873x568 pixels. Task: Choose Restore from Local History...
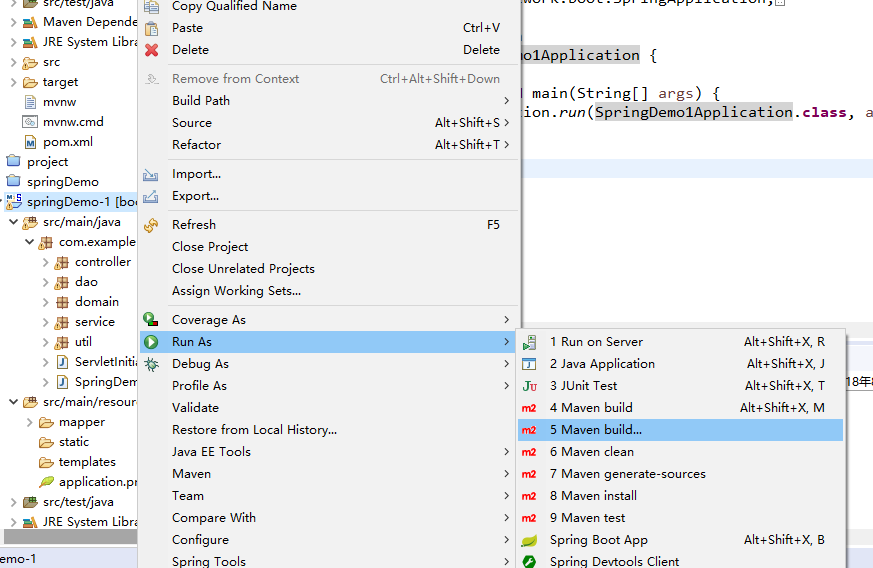tap(328, 430)
